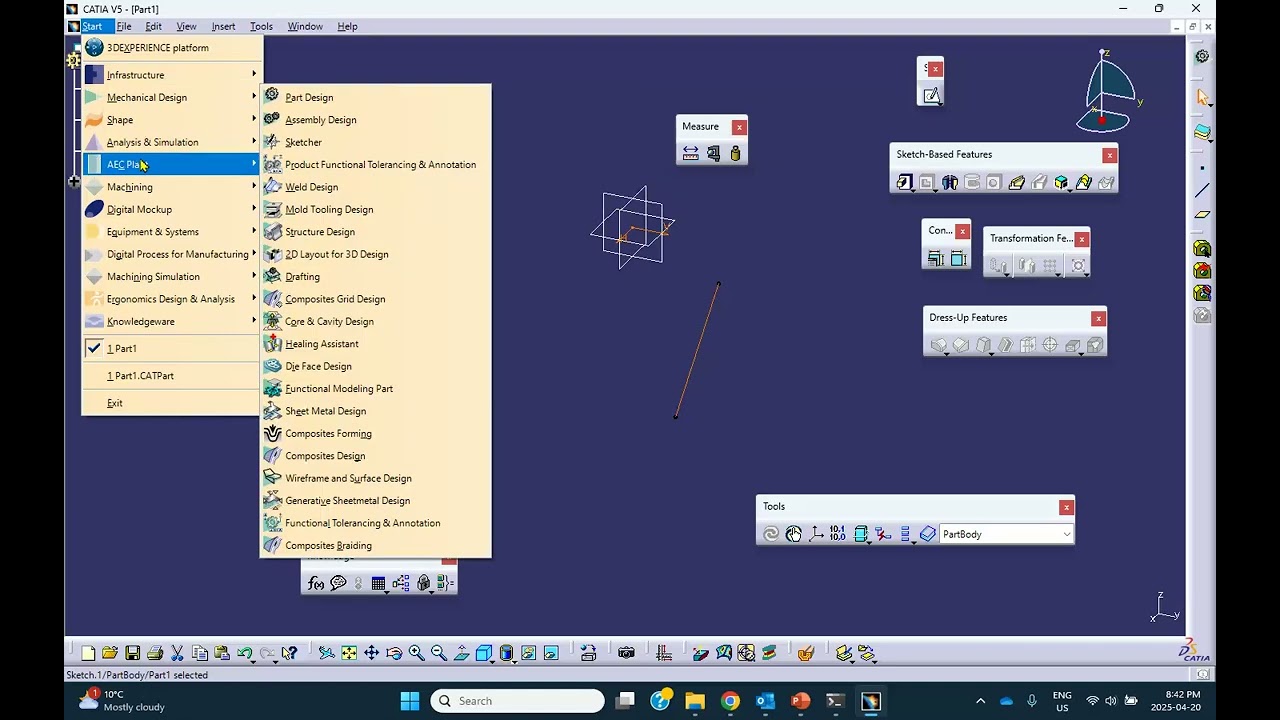1280x720 pixels.
Task: Close the Sketch-Based Features toolbar
Action: (1109, 155)
